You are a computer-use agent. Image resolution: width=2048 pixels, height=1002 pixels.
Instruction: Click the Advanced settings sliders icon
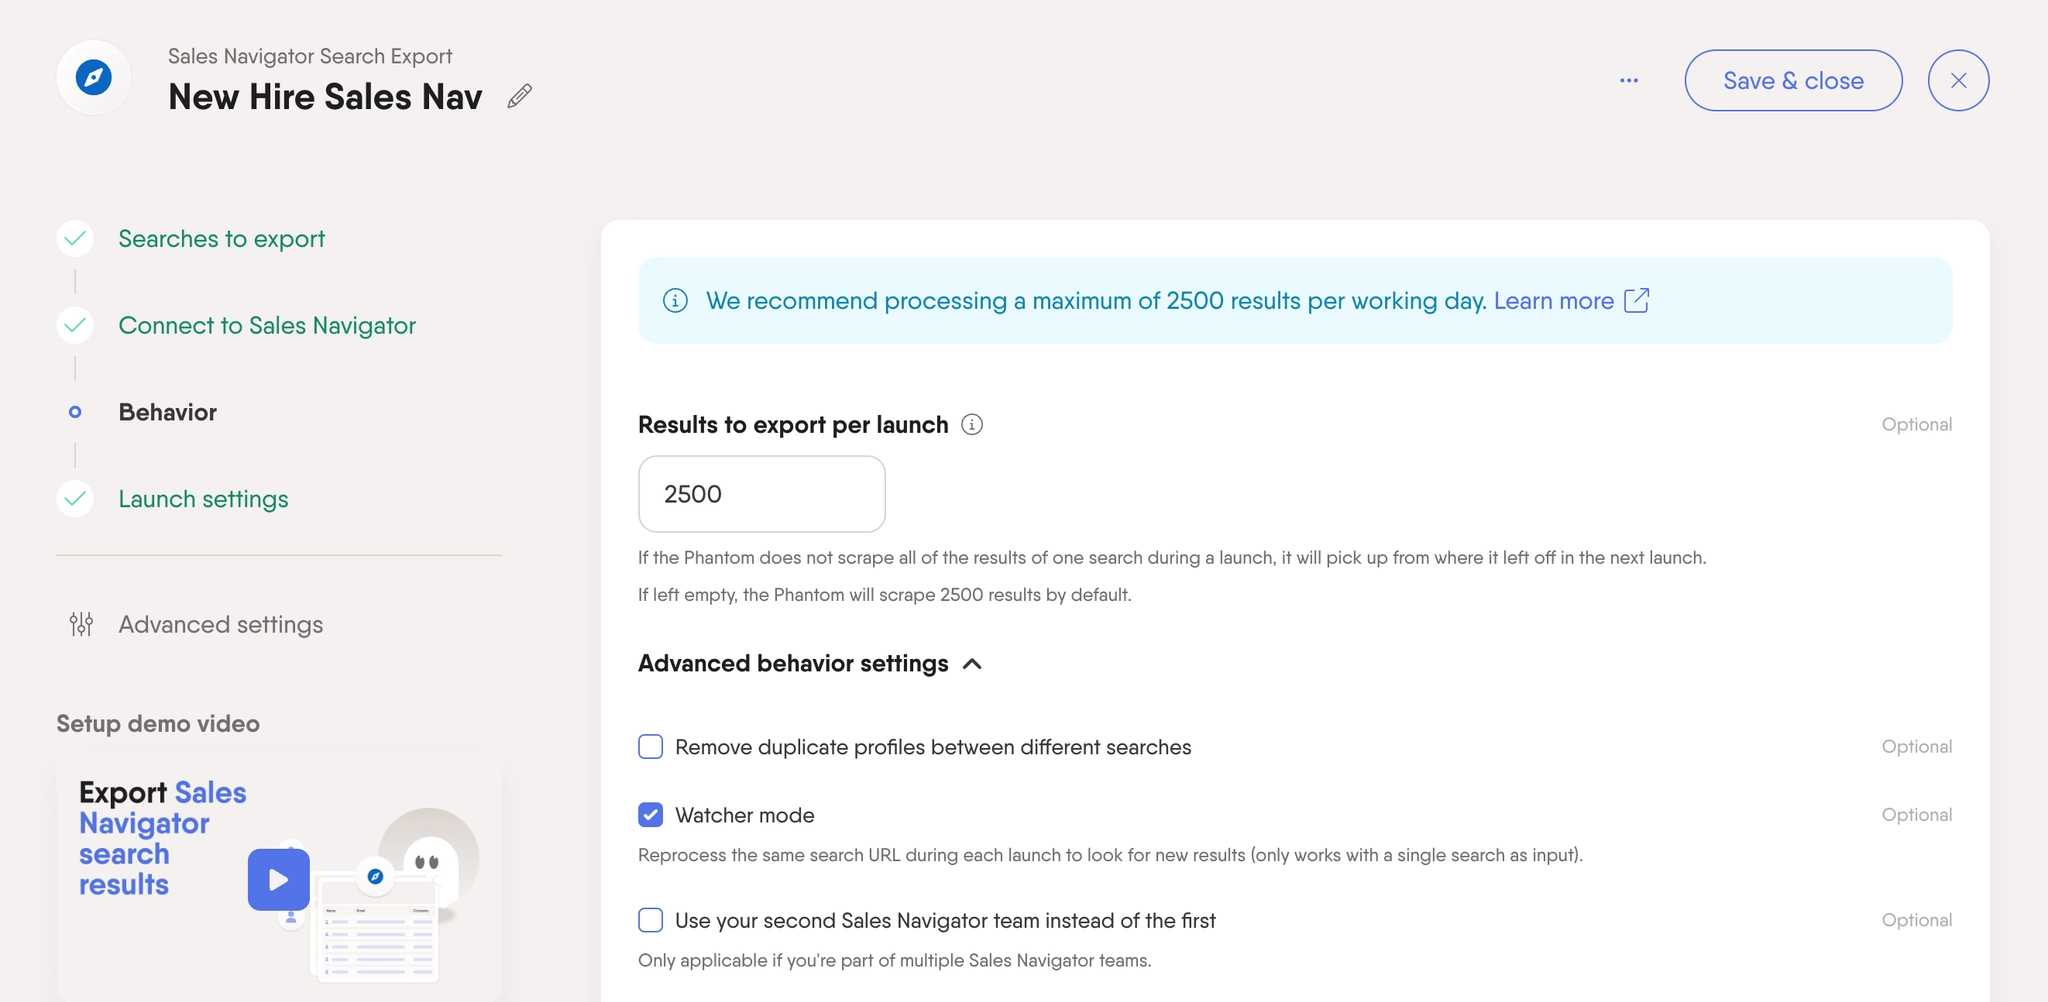tap(81, 624)
